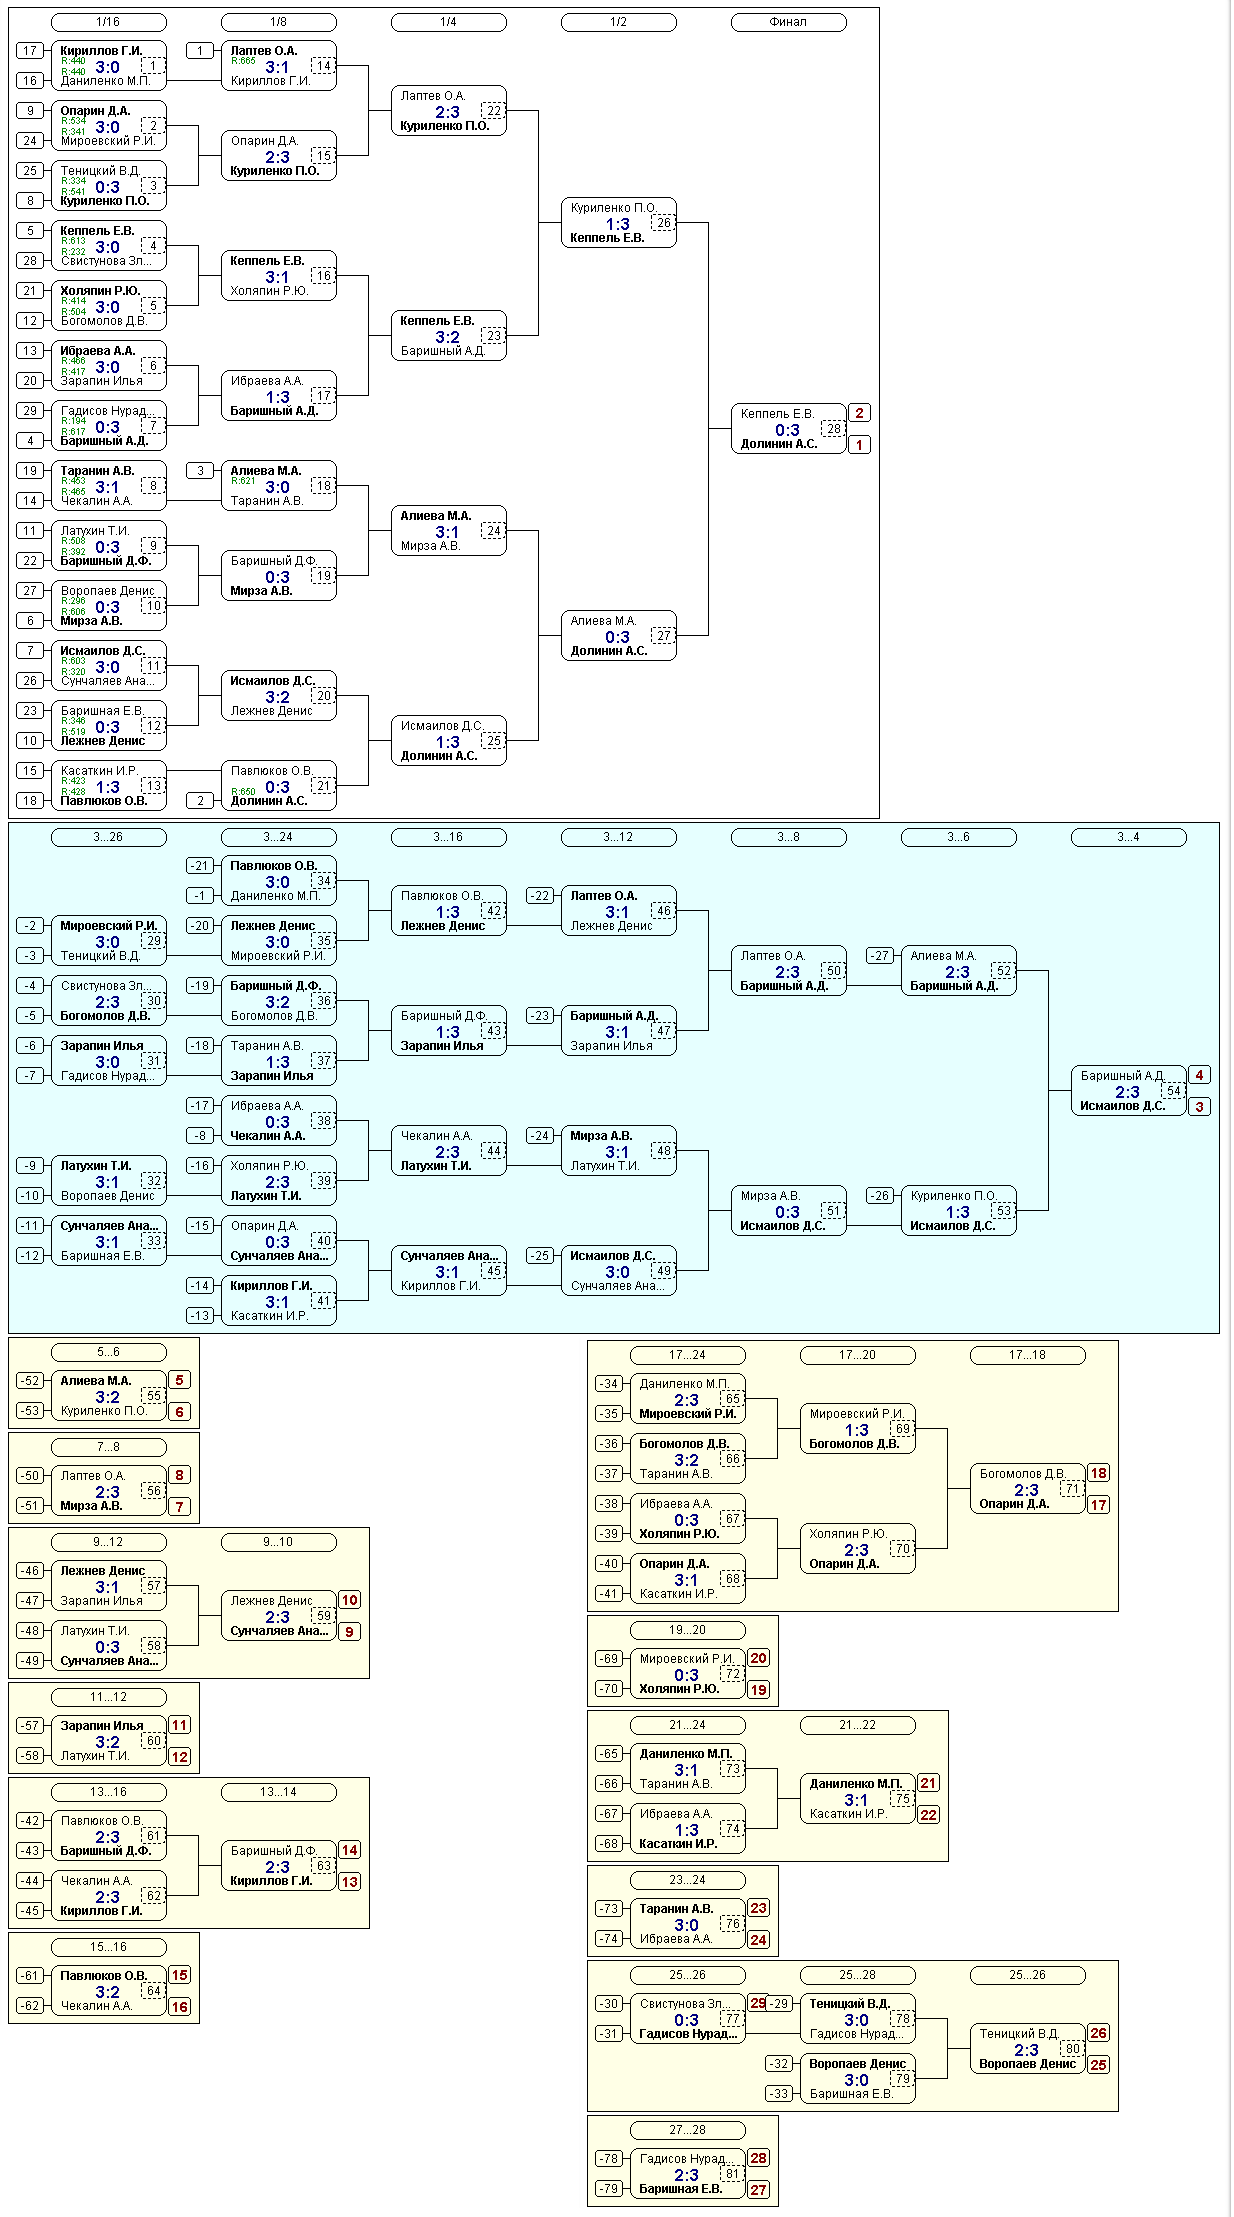Click the "3...4" round header
The height and width of the screenshot is (2217, 1234).
pyautogui.click(x=1128, y=837)
